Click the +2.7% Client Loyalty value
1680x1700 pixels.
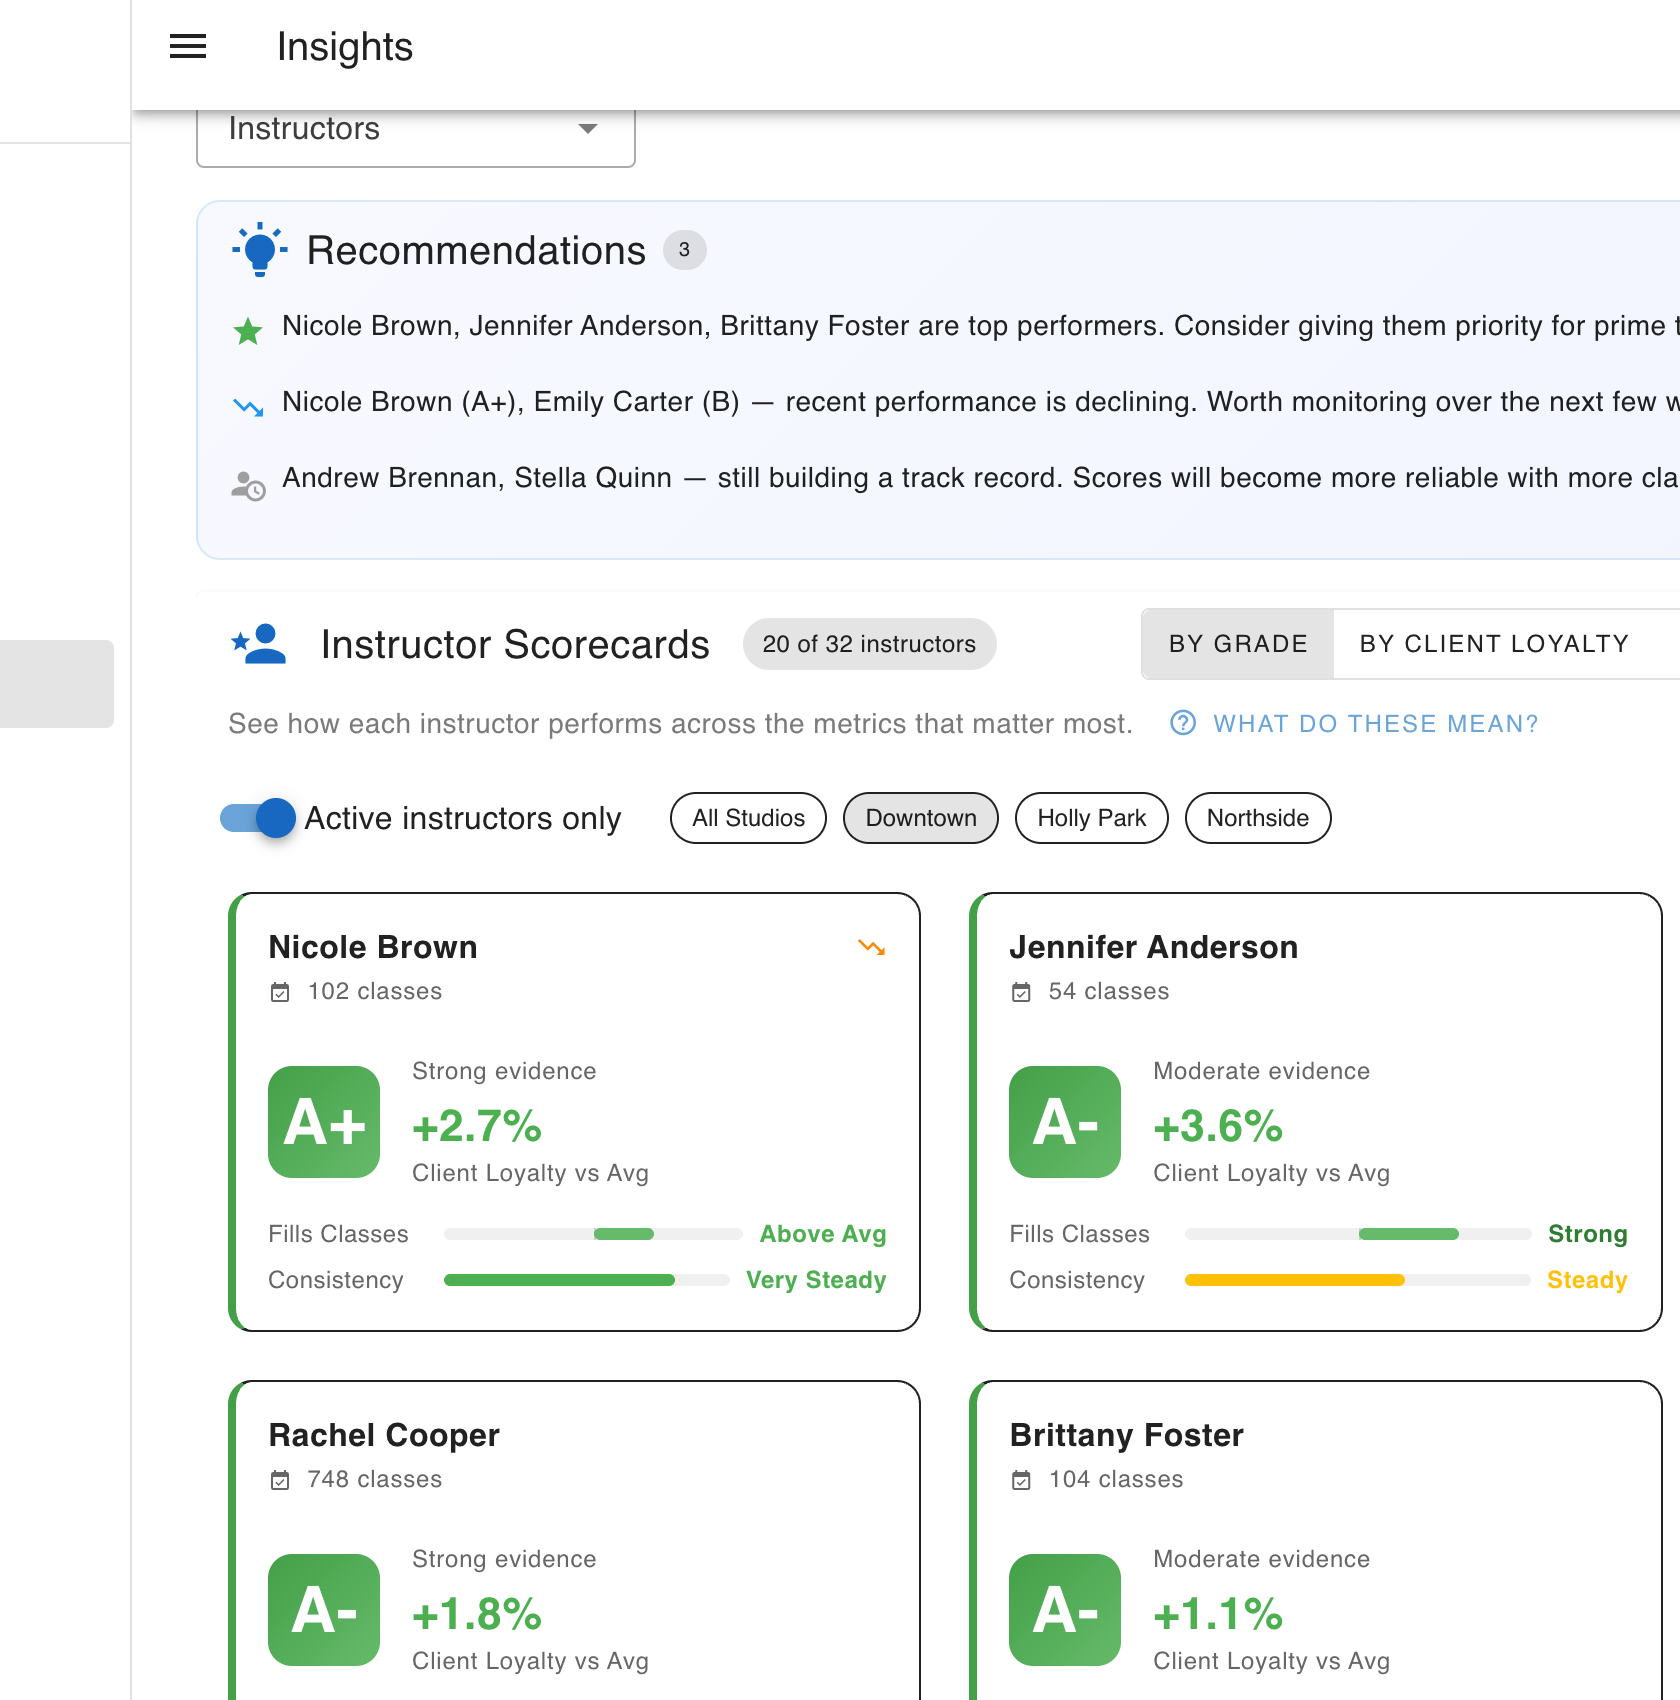(x=477, y=1126)
